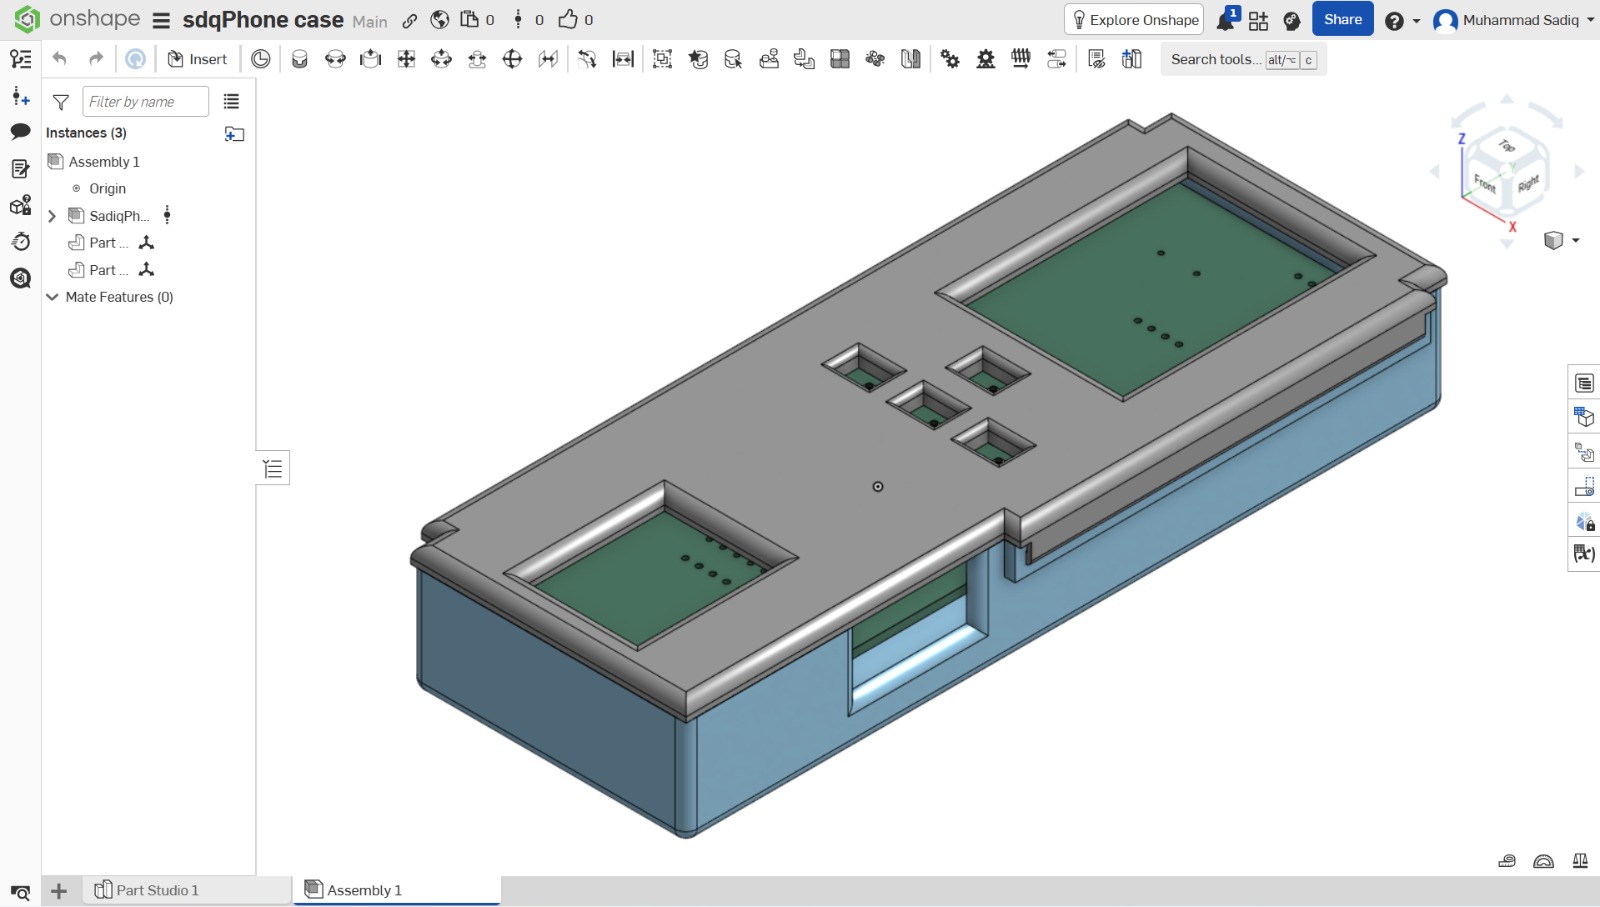Viewport: 1600px width, 907px height.
Task: Select the Planar mate tool
Action: tap(406, 59)
